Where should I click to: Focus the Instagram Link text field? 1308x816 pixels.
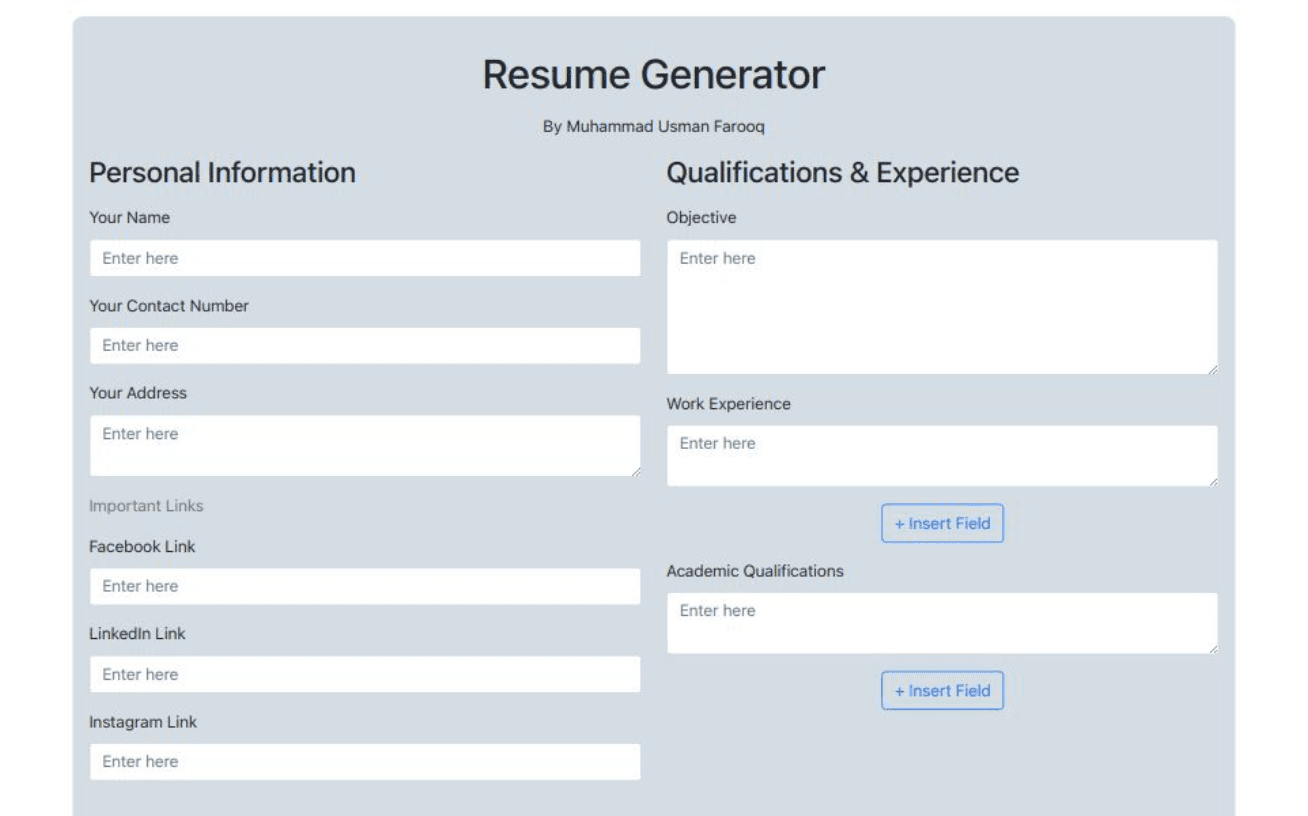tap(364, 762)
